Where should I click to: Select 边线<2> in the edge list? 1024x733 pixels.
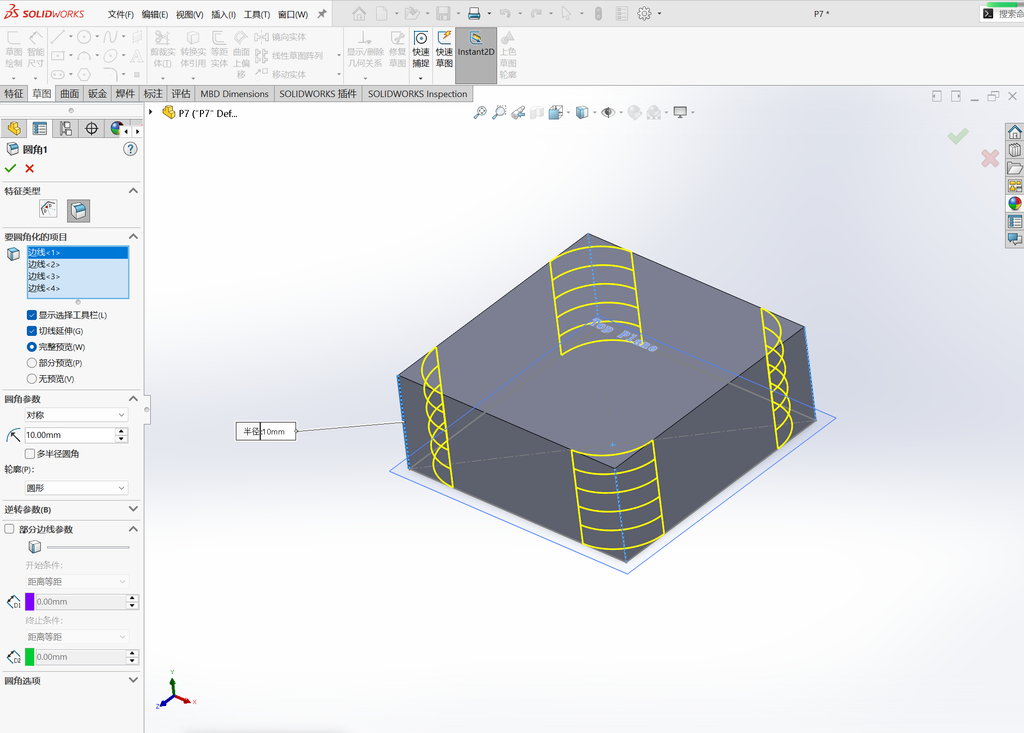[78, 265]
